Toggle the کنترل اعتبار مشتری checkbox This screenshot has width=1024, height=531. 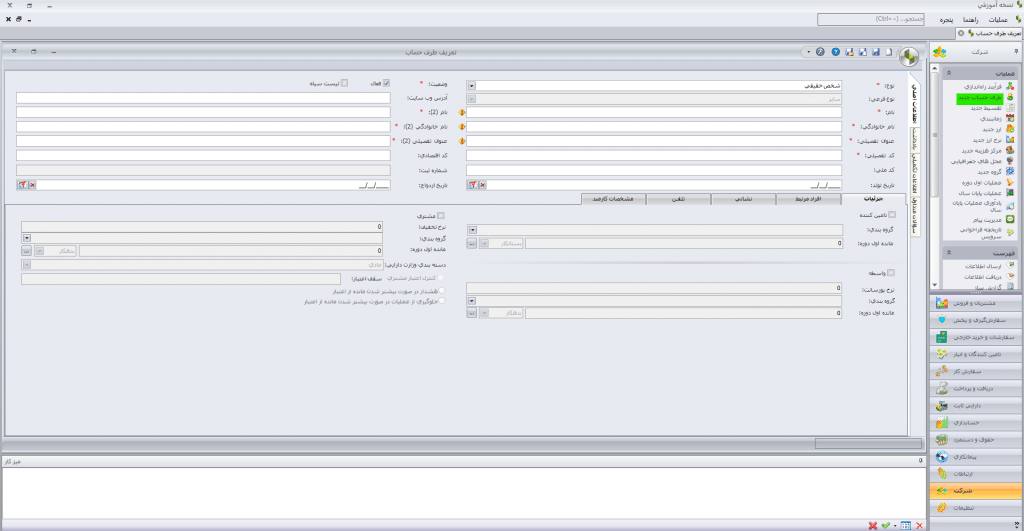pyautogui.click(x=441, y=278)
